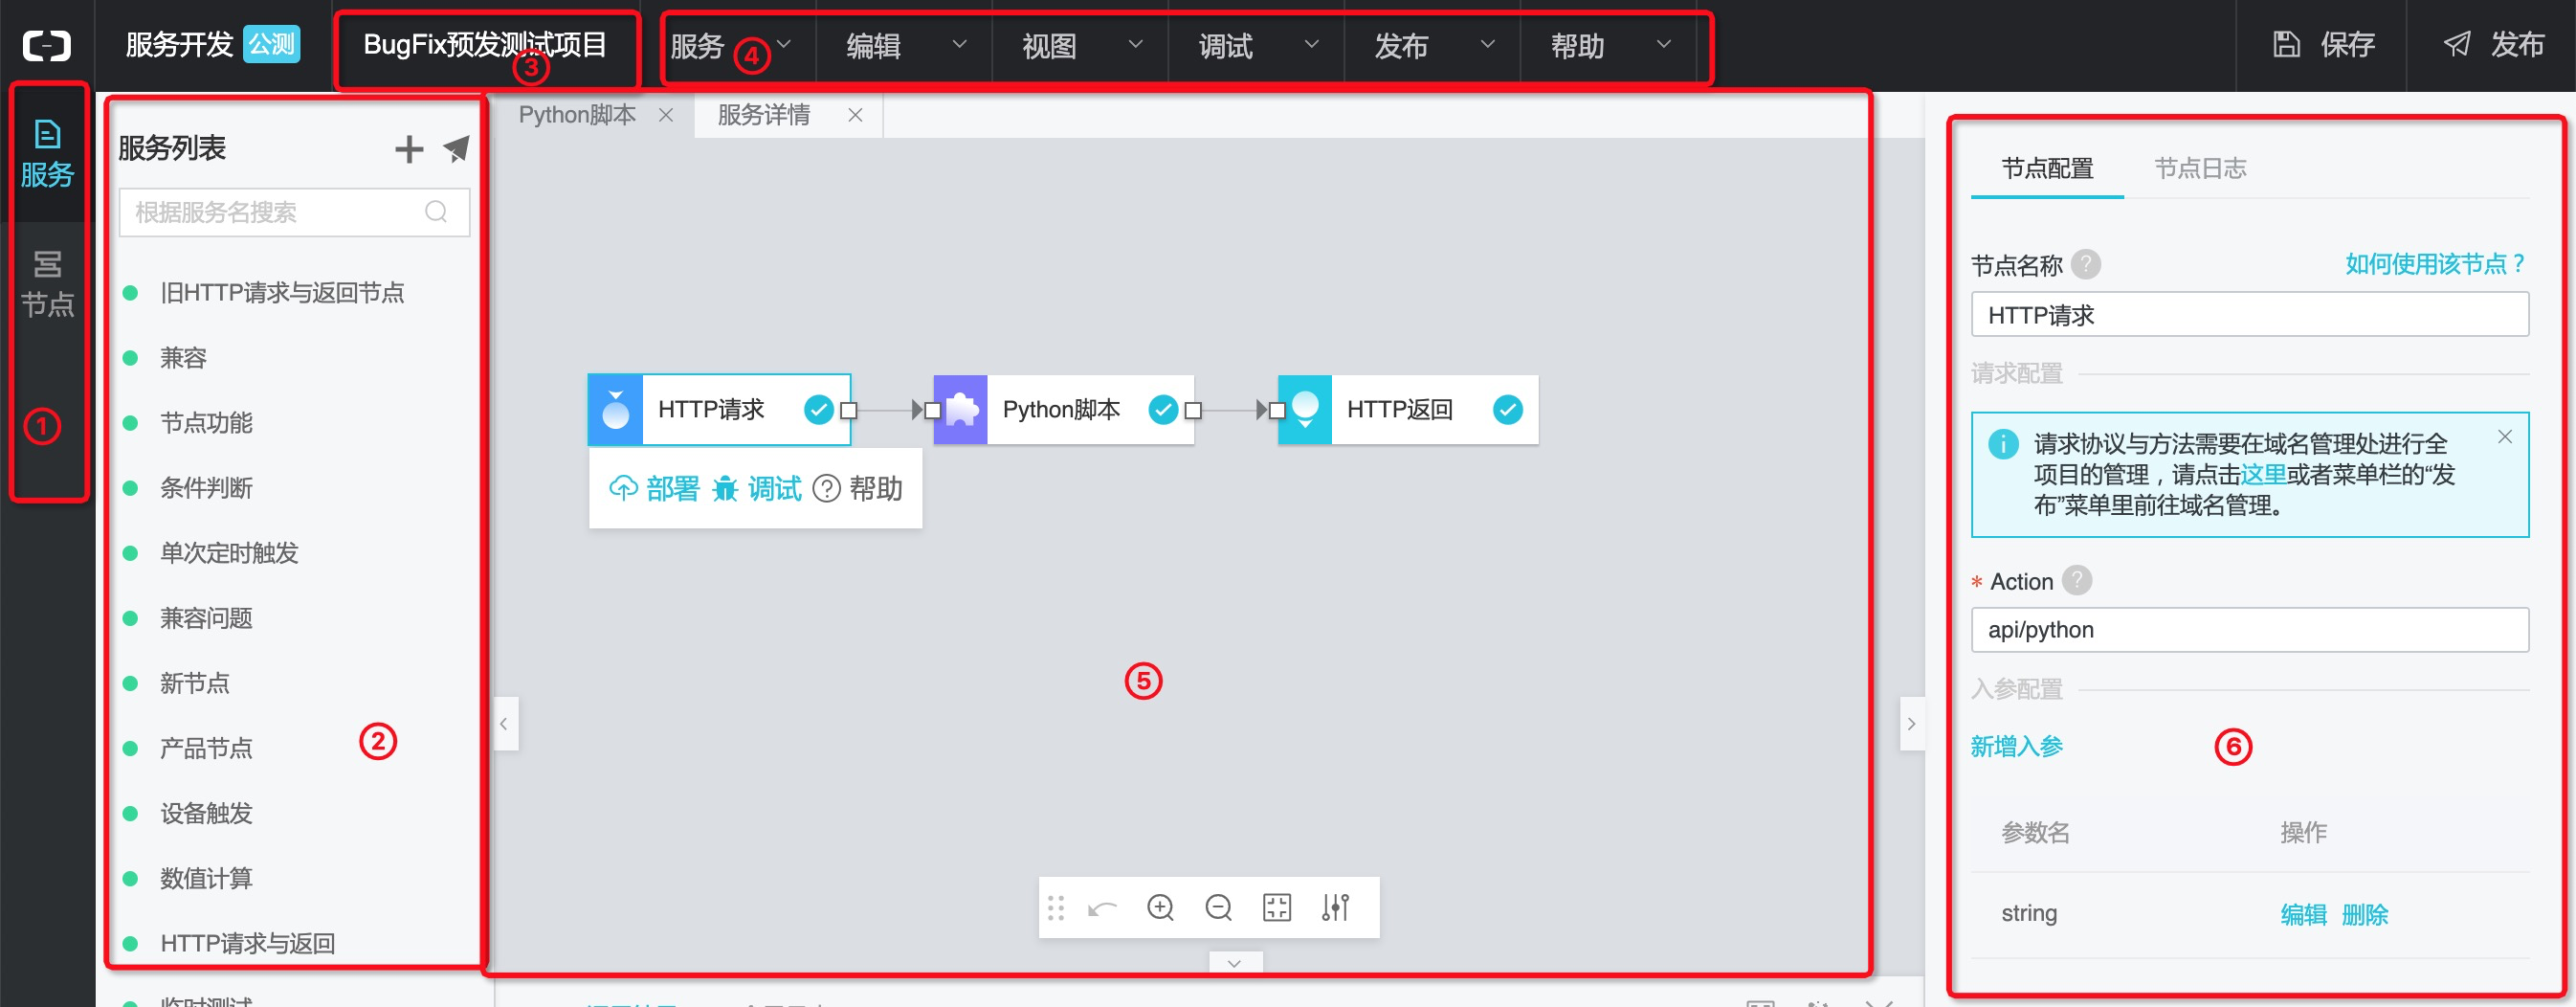Focus the 根据服务名搜索 search field
This screenshot has width=2576, height=1007.
294,212
